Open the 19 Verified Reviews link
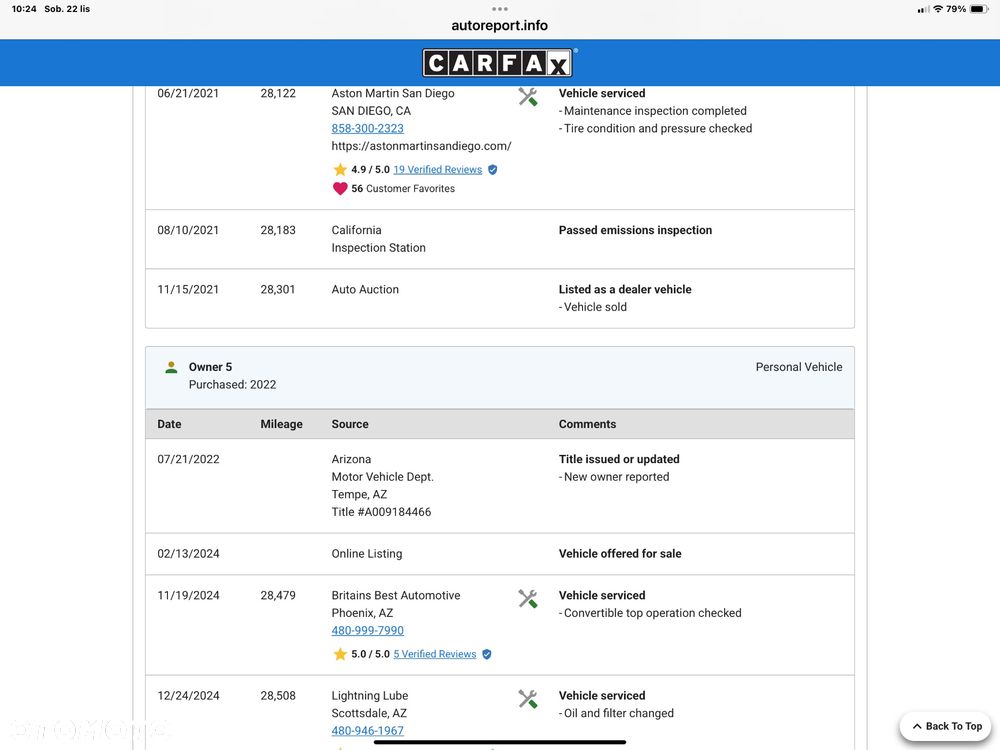1000x750 pixels. click(x=437, y=170)
